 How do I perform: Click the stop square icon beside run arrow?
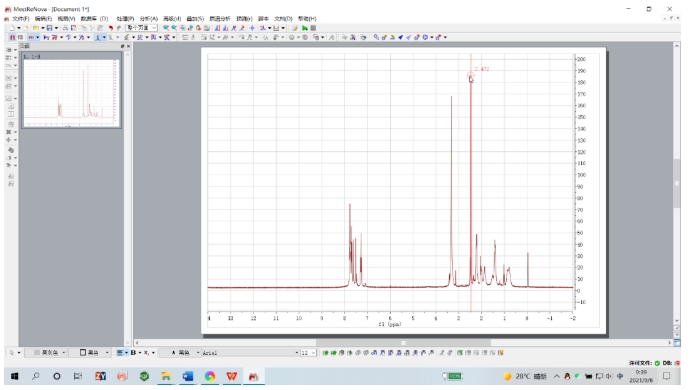pyautogui.click(x=313, y=28)
